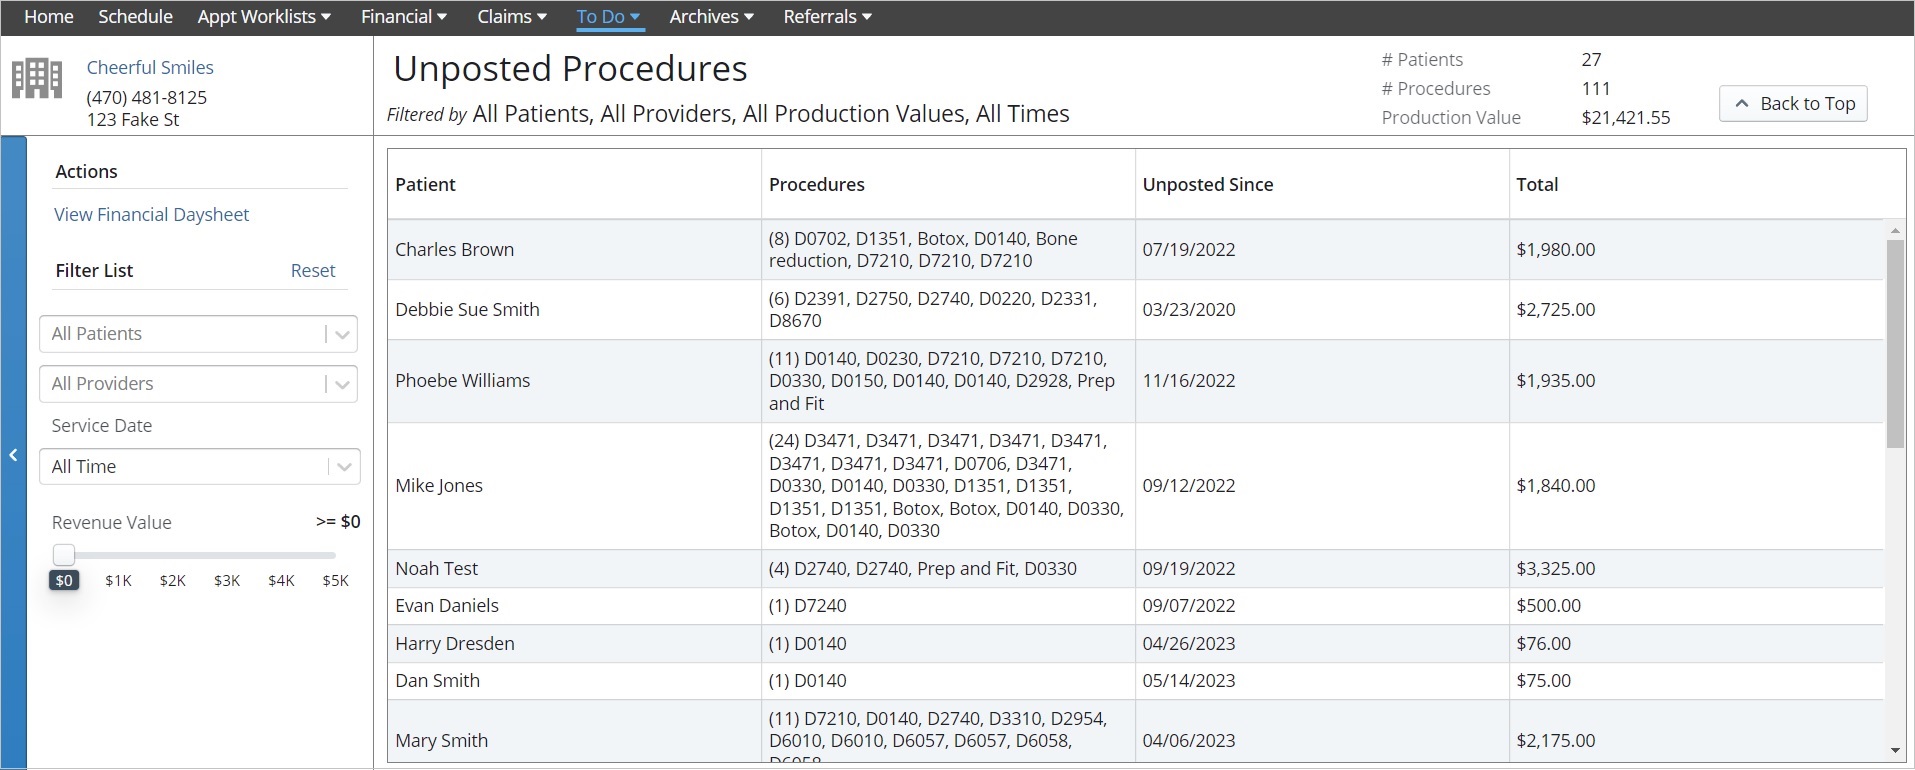Collapse the sidebar with the left chevron
Screen dimensions: 1915x770
(x=14, y=455)
